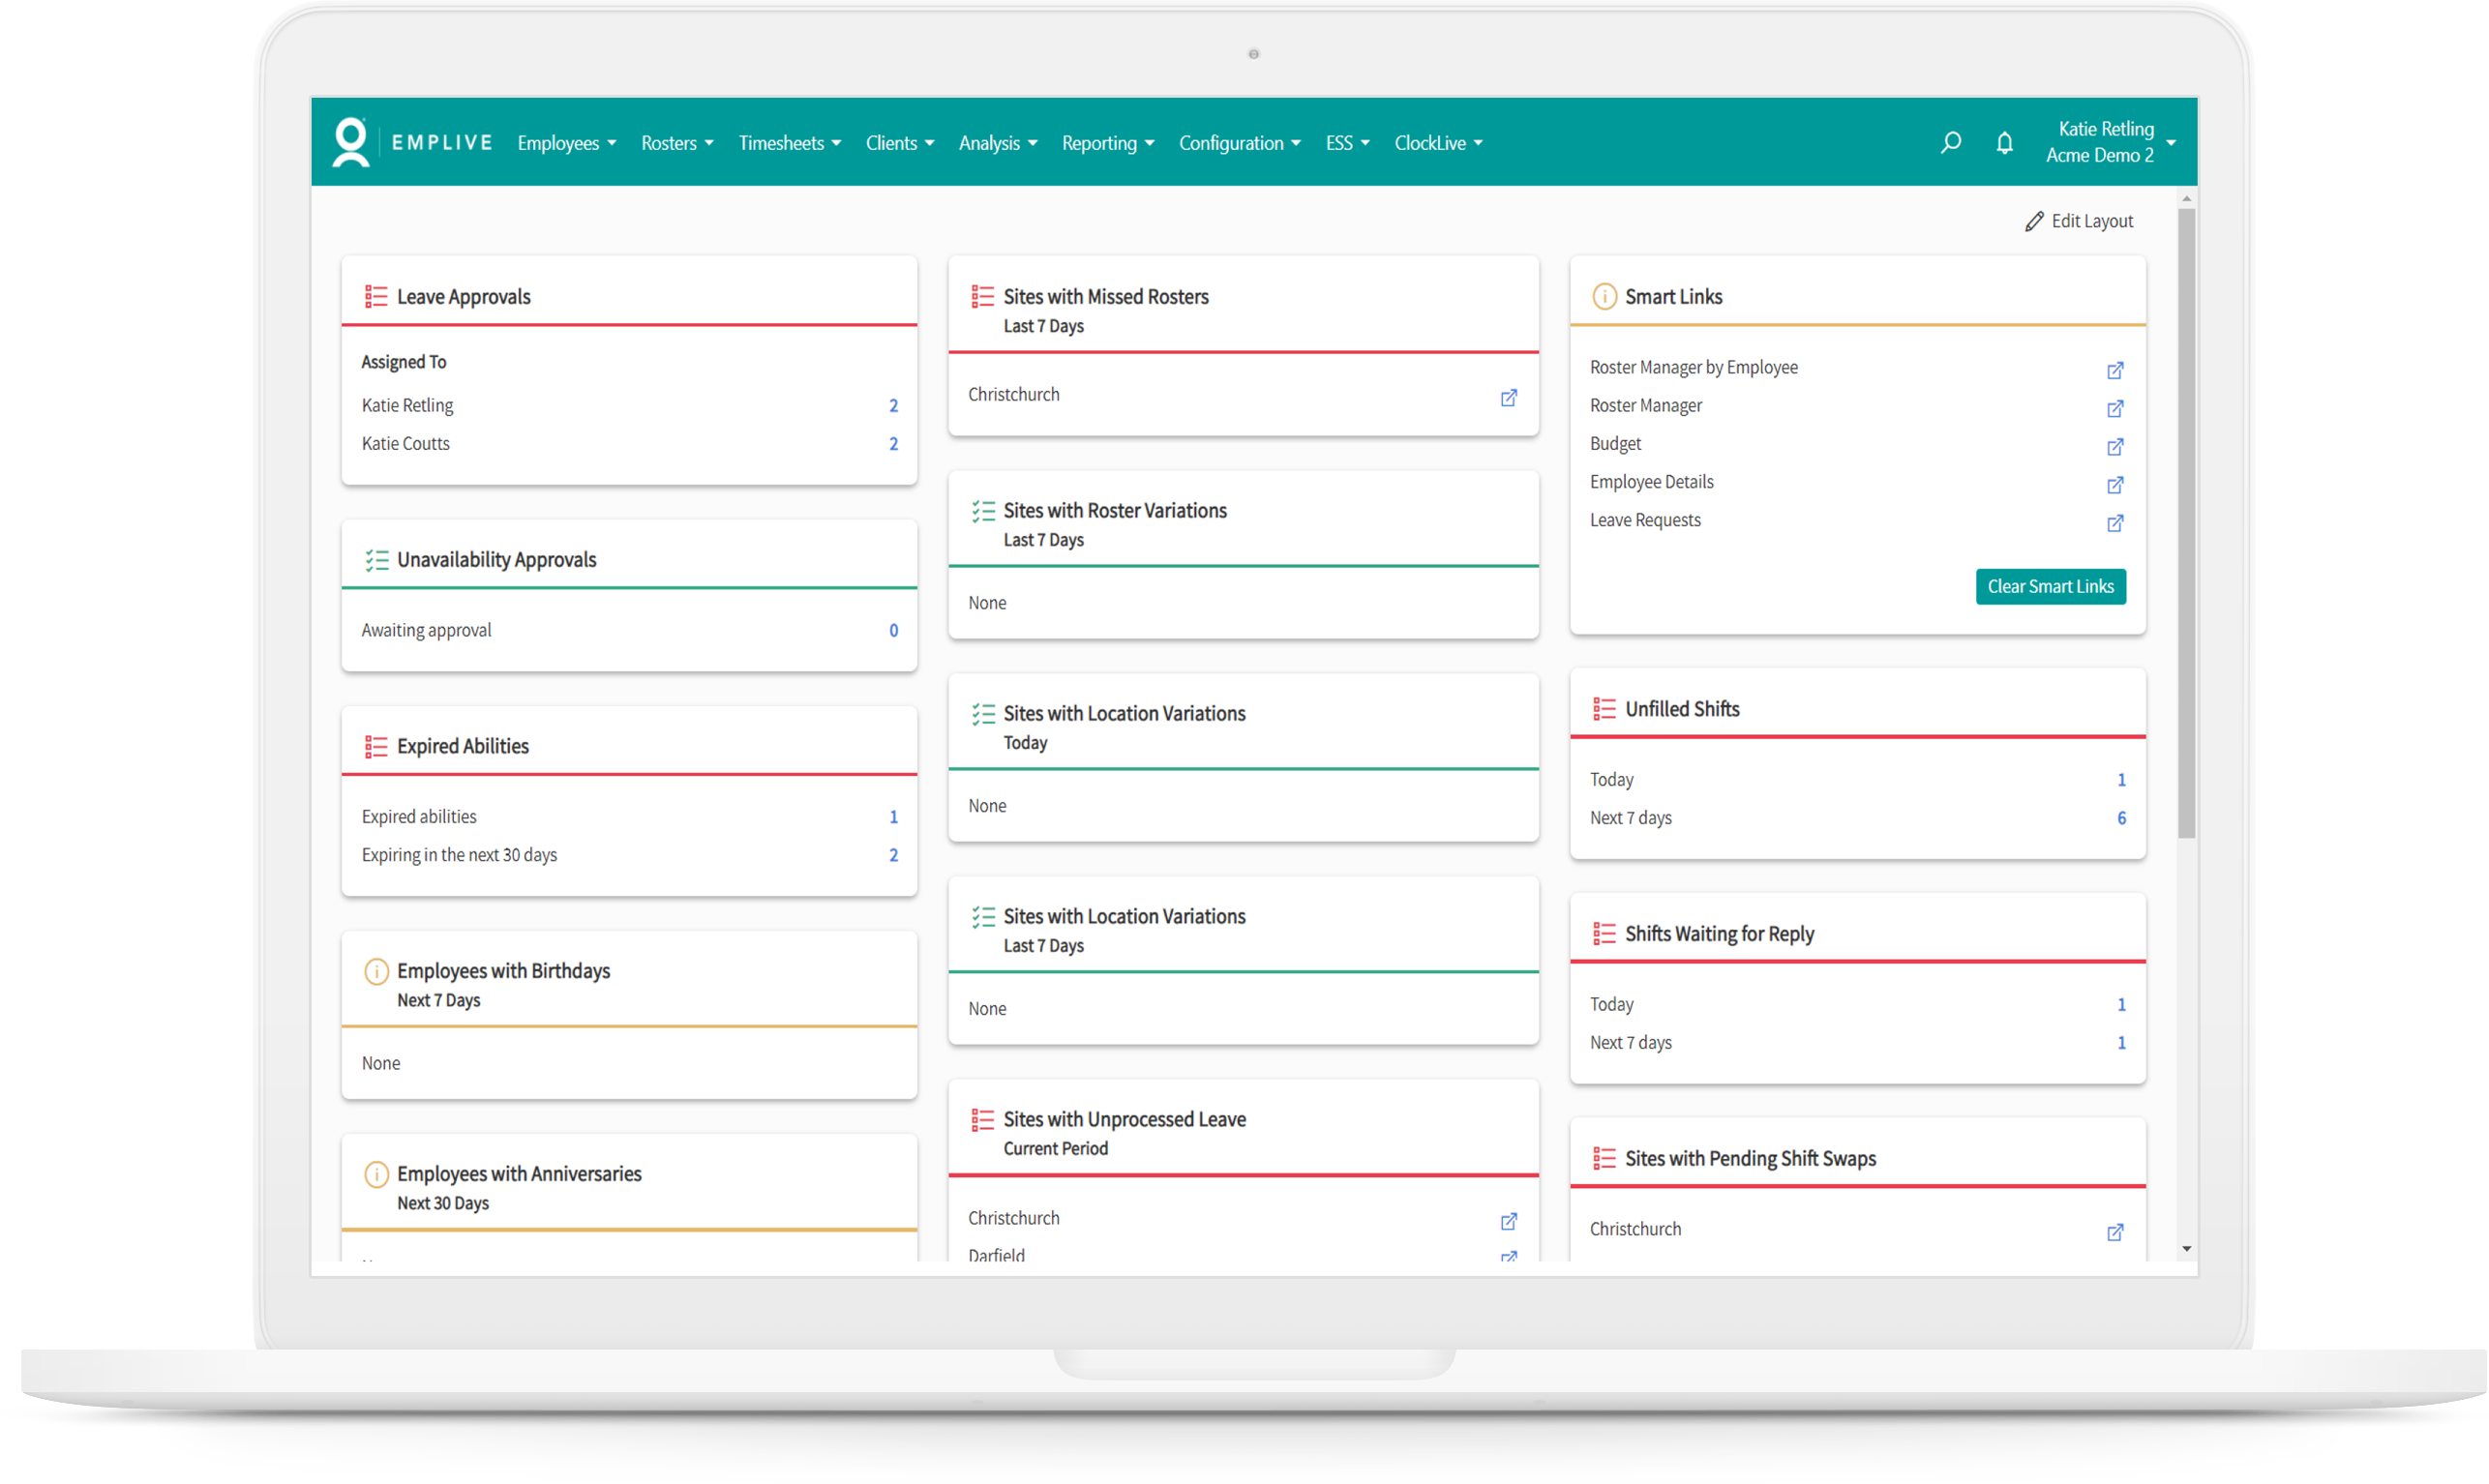Expand the Employees dropdown menu
Viewport: 2489px width, 1484px height.
[x=566, y=143]
